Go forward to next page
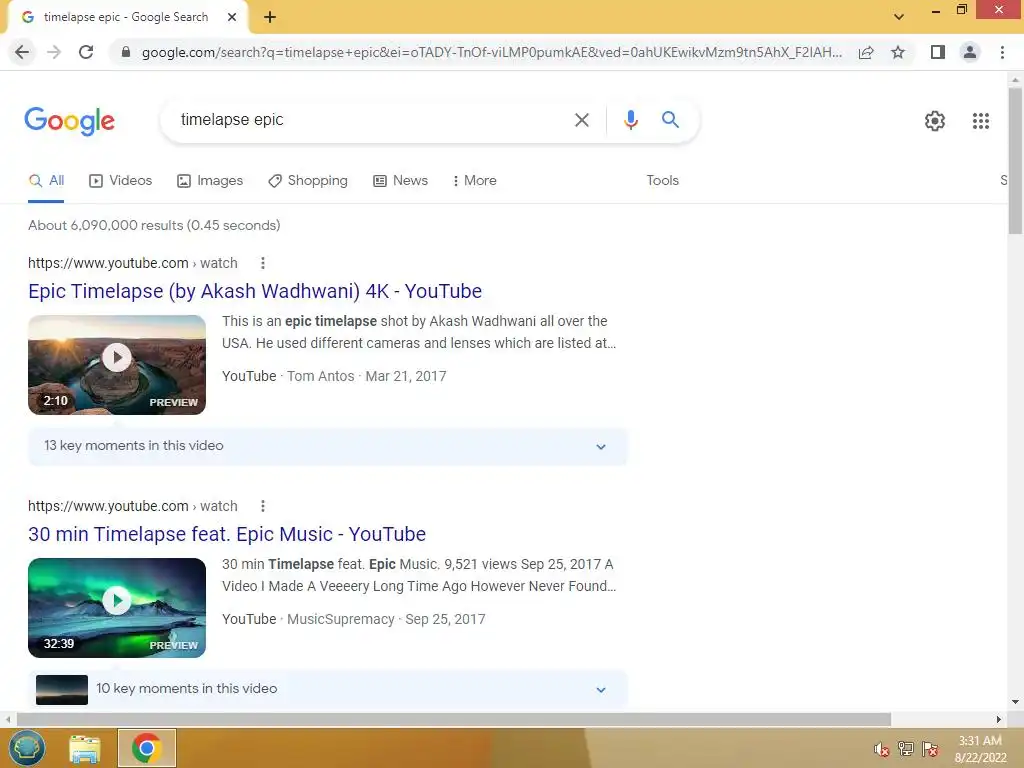The image size is (1024, 768). pos(54,52)
